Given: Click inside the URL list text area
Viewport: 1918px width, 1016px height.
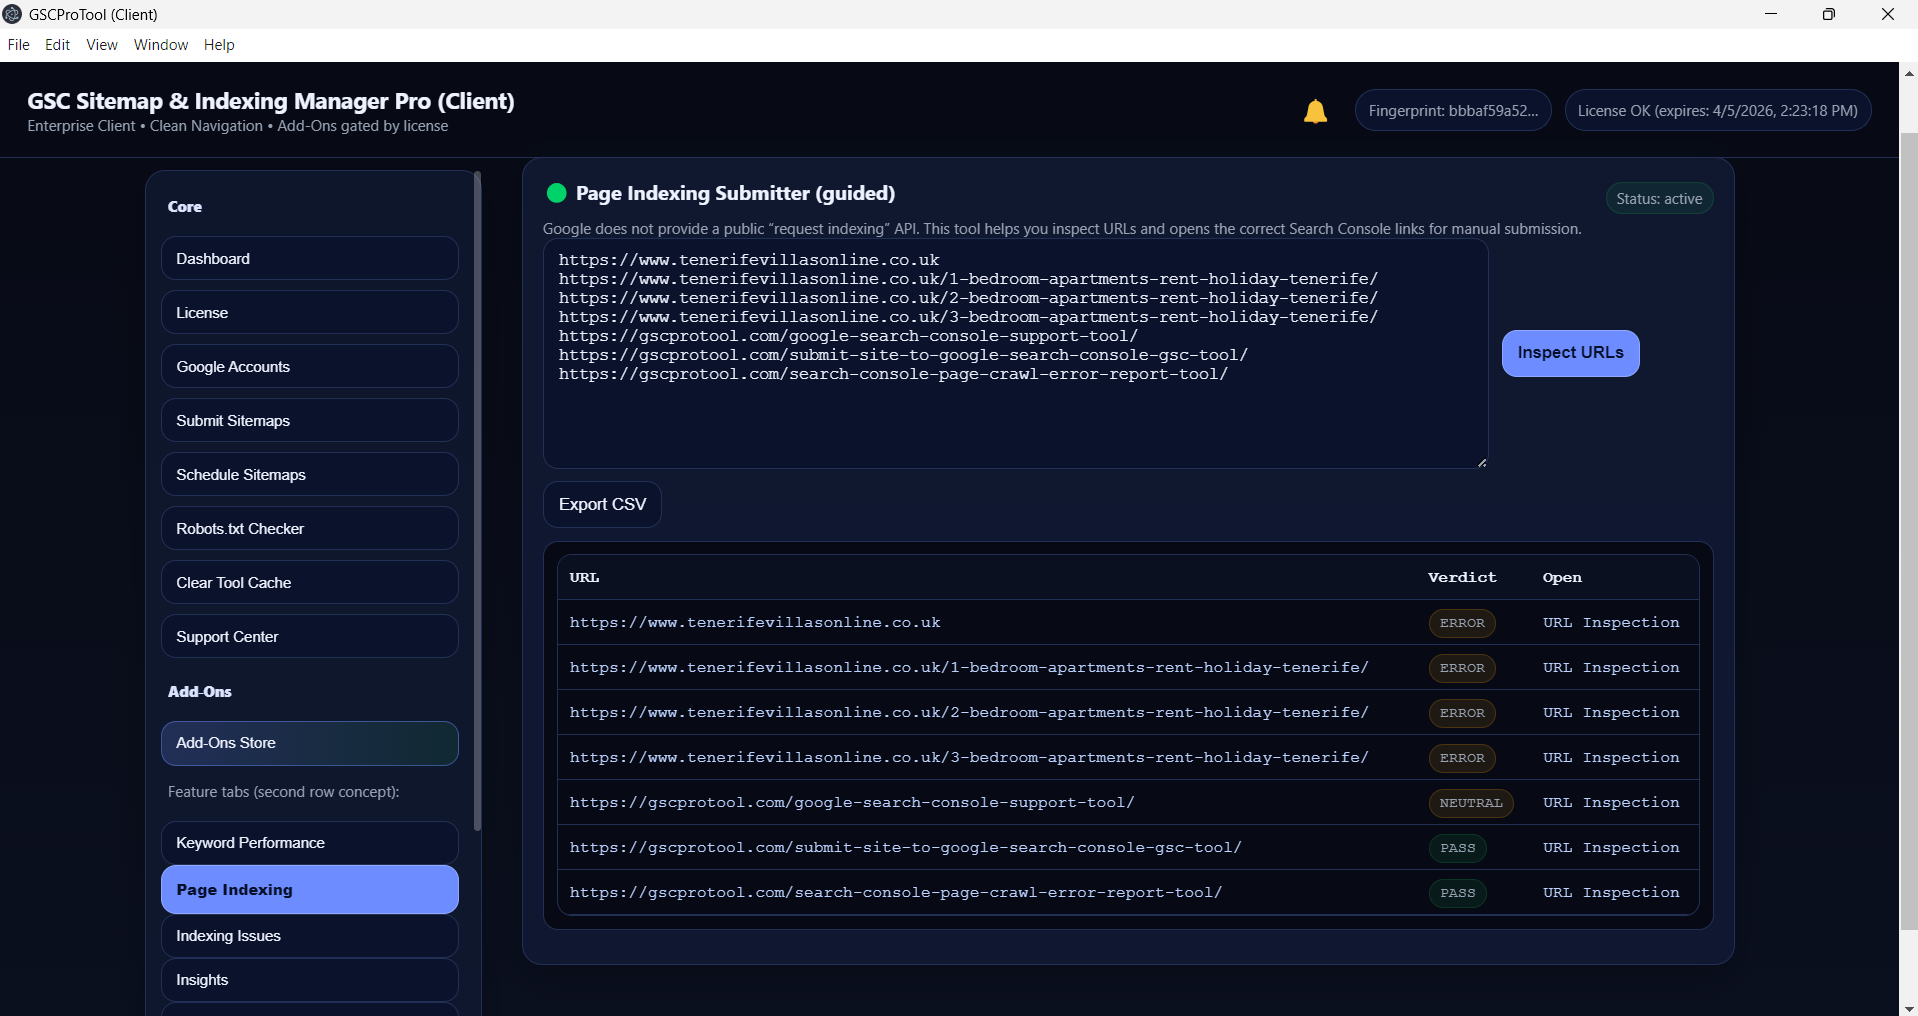Looking at the screenshot, I should coord(1014,420).
